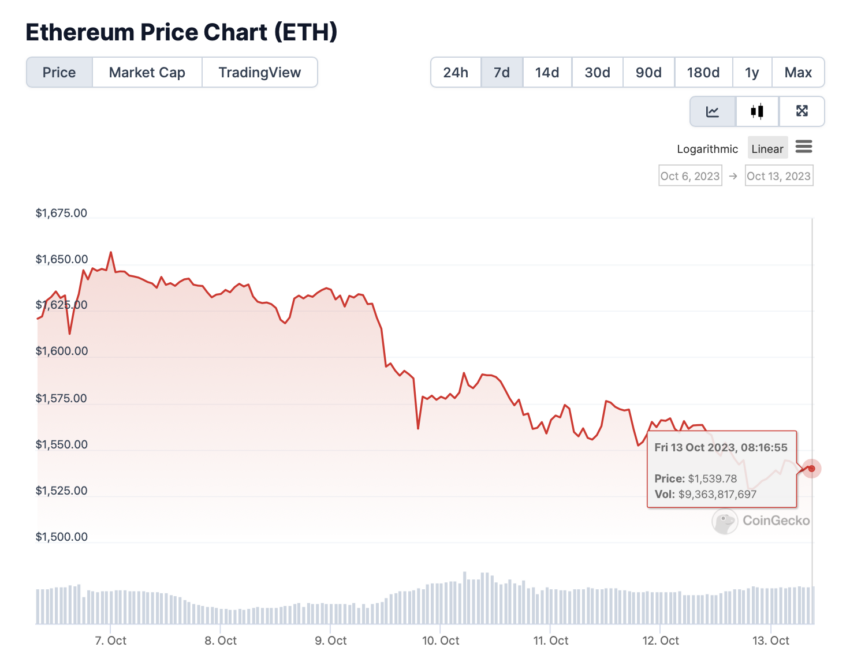The image size is (850, 666).
Task: Click the CoinGecko logo watermark
Action: 761,521
